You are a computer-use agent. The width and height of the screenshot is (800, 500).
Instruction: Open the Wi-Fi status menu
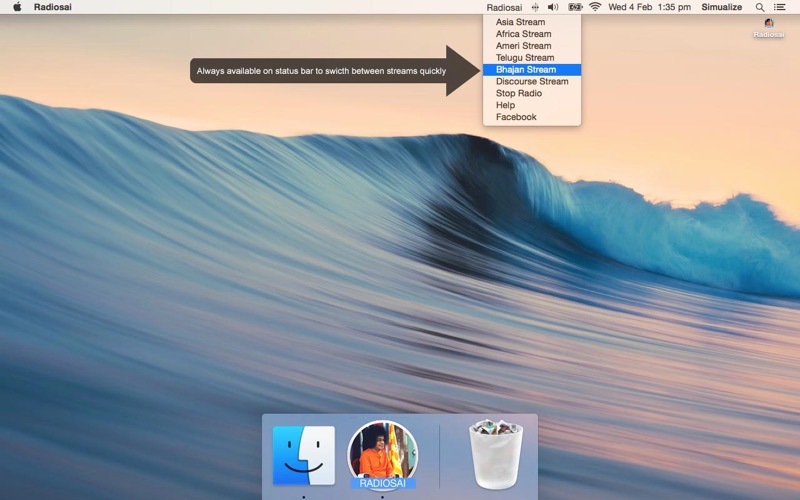pos(596,7)
